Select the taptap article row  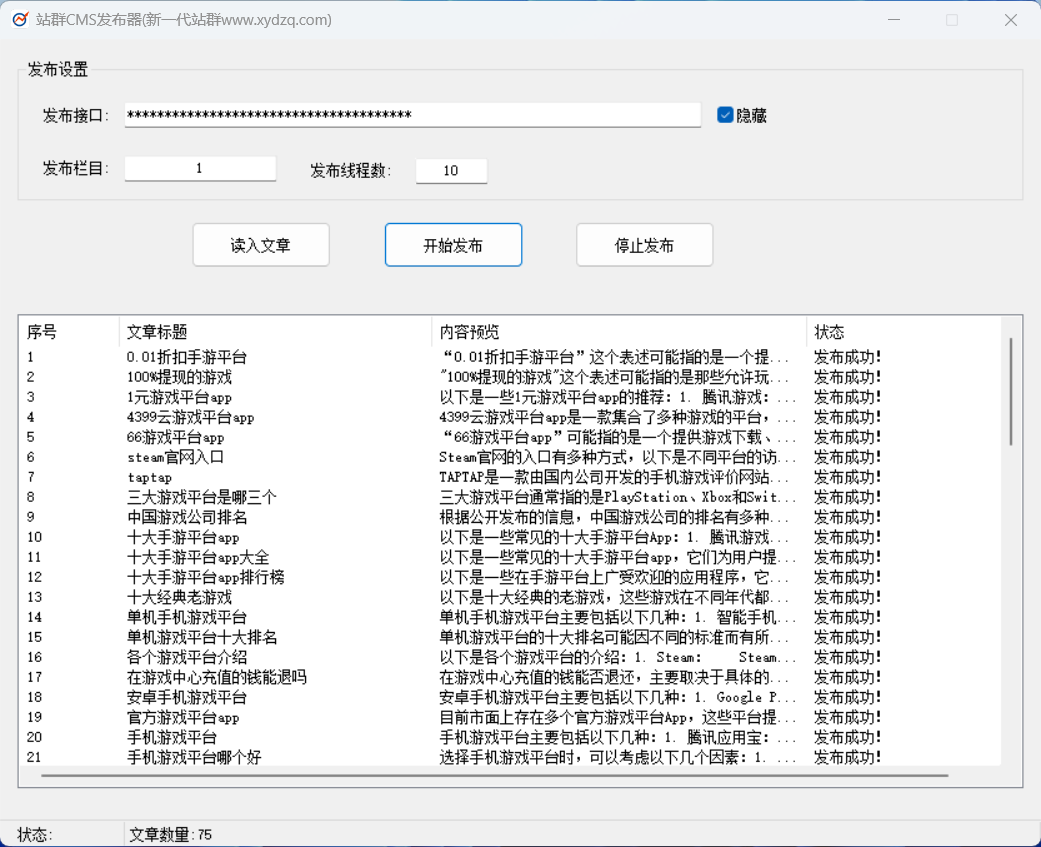150,477
